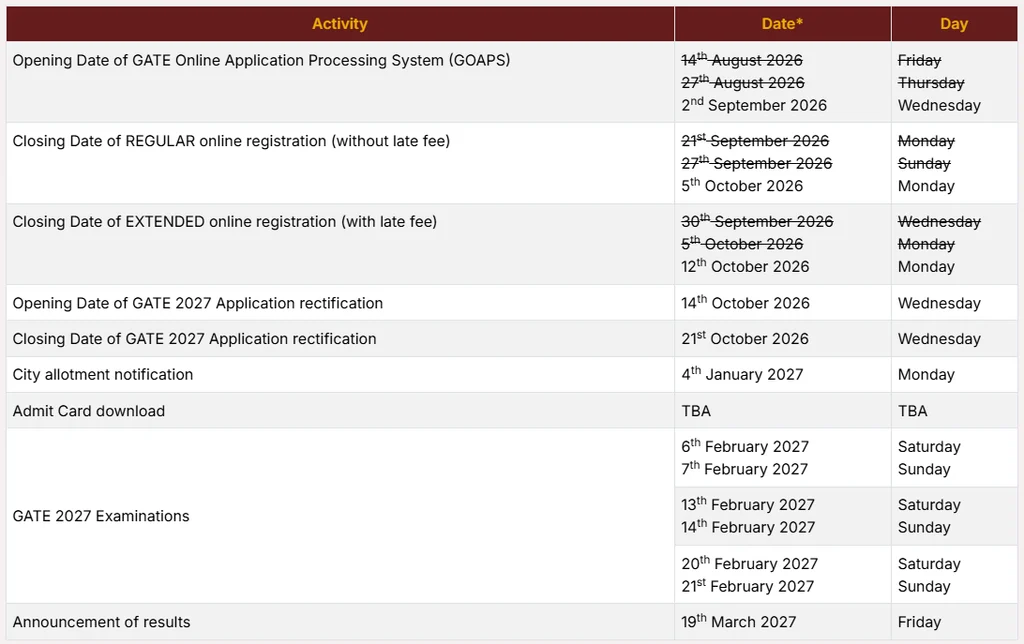The width and height of the screenshot is (1024, 644).
Task: Click Saturday beside 6th February 2027
Action: click(x=929, y=447)
